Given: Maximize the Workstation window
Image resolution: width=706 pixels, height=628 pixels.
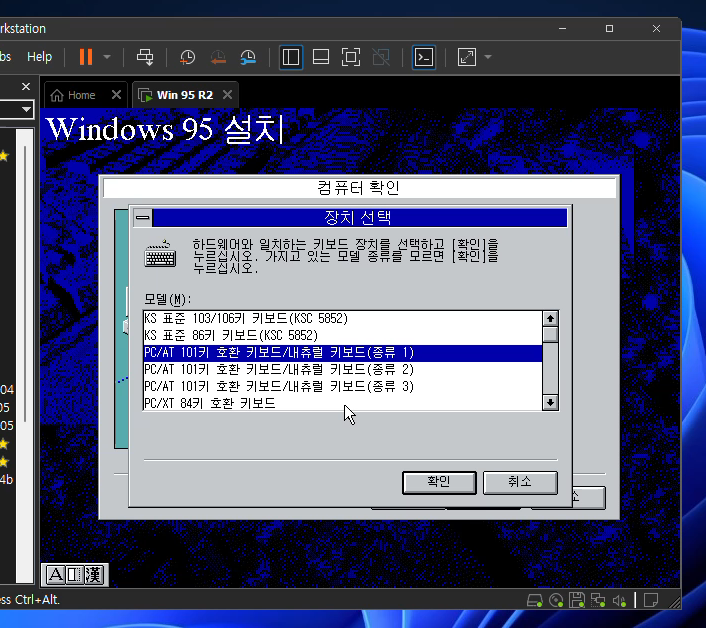Looking at the screenshot, I should click(609, 28).
